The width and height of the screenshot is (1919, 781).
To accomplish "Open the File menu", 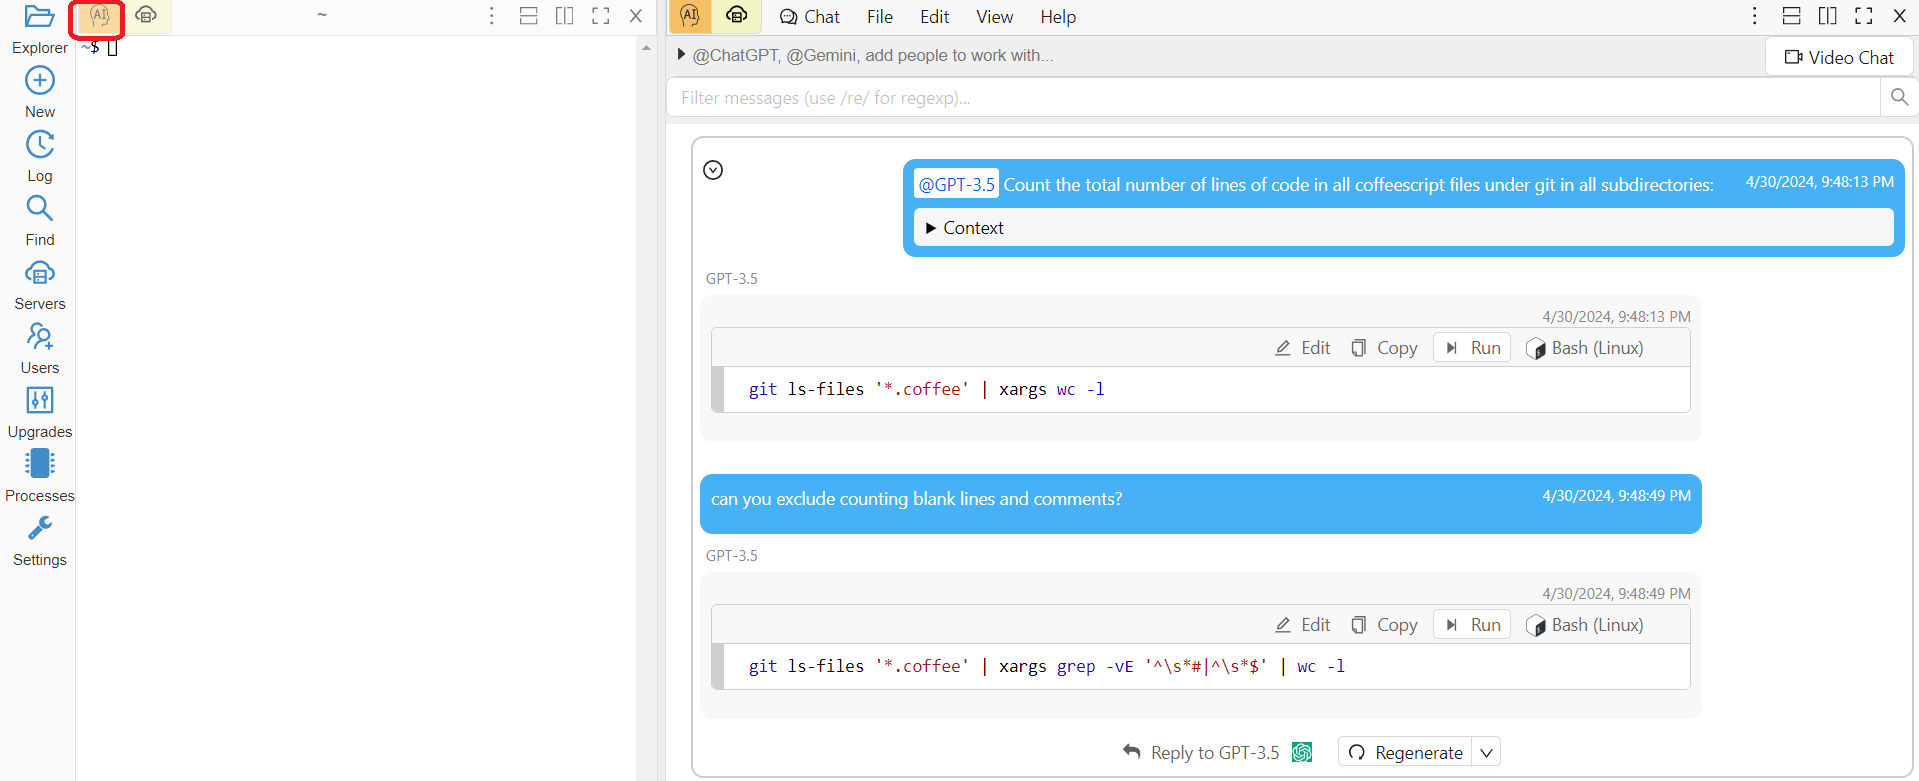I will point(879,17).
